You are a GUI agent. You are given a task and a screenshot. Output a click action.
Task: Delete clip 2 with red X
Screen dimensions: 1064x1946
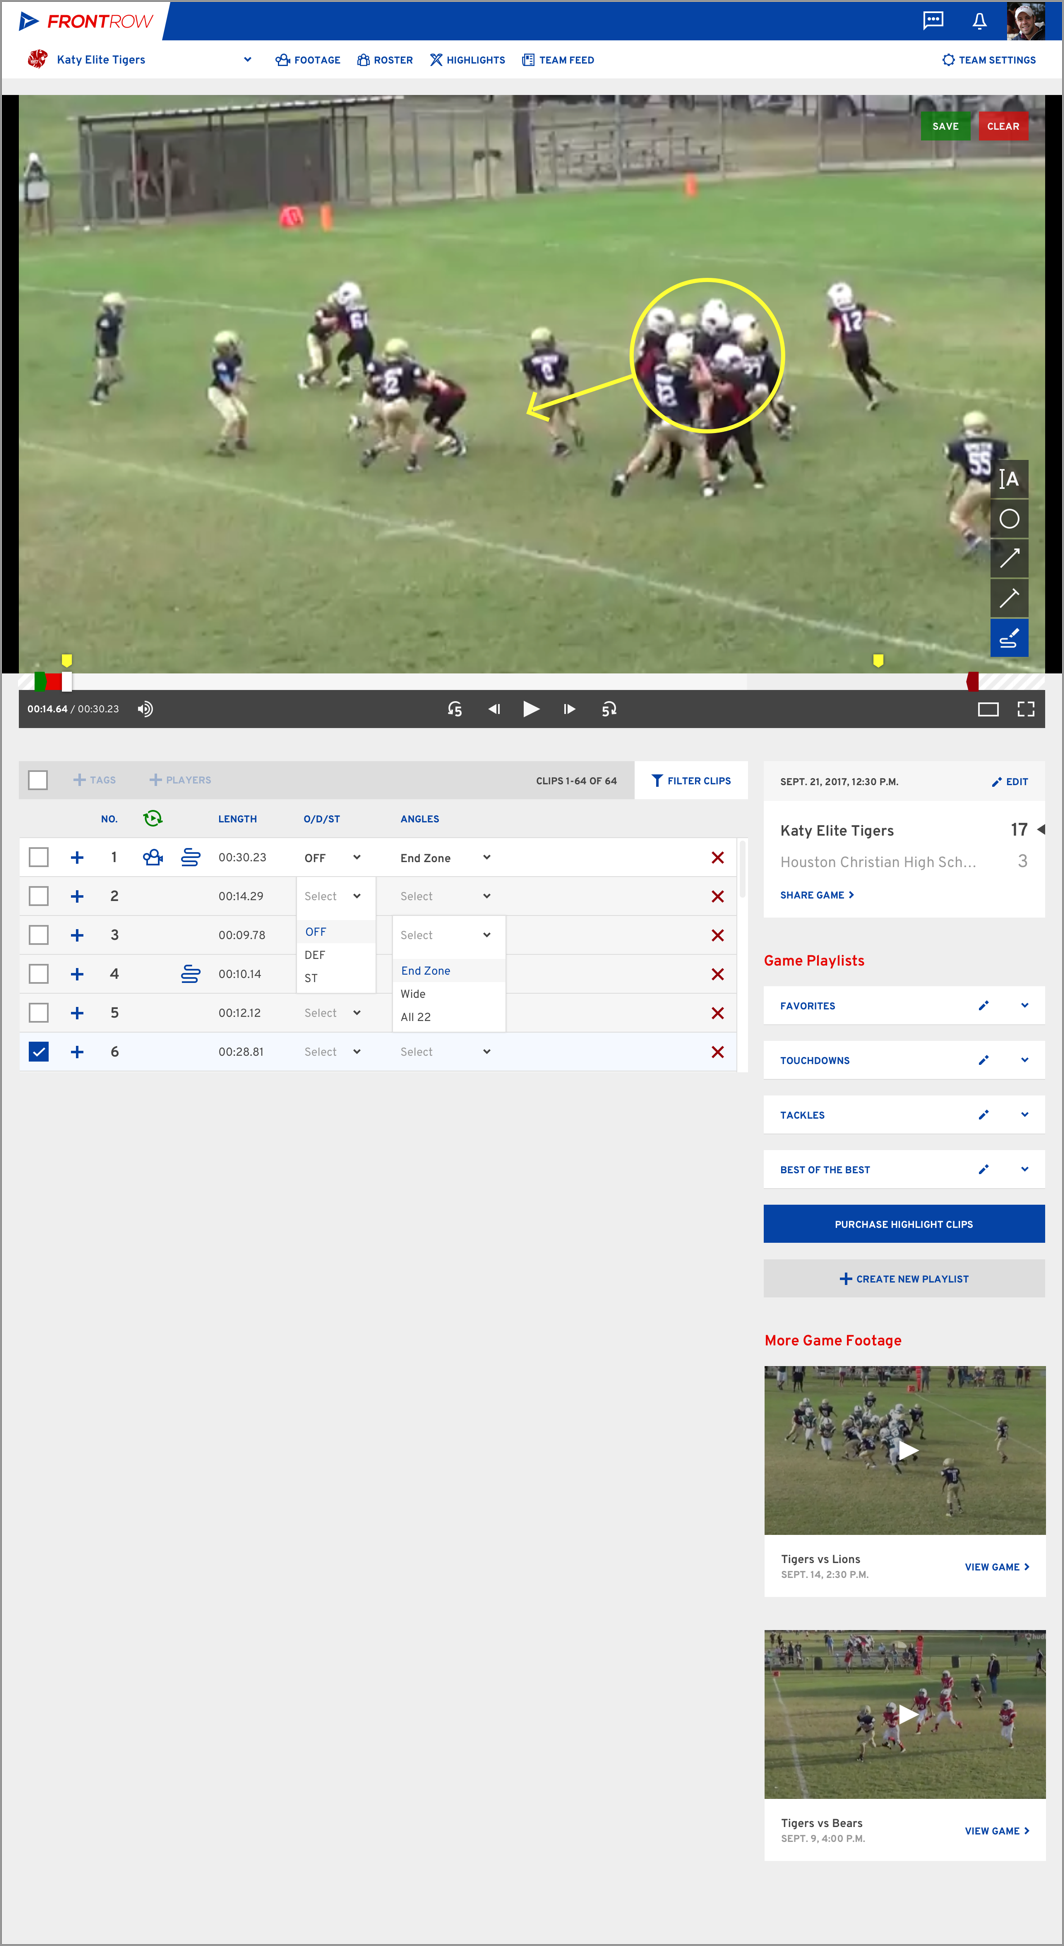pos(717,897)
